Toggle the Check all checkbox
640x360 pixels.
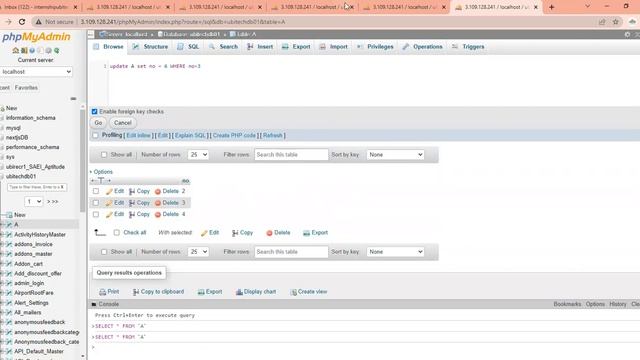(117, 232)
